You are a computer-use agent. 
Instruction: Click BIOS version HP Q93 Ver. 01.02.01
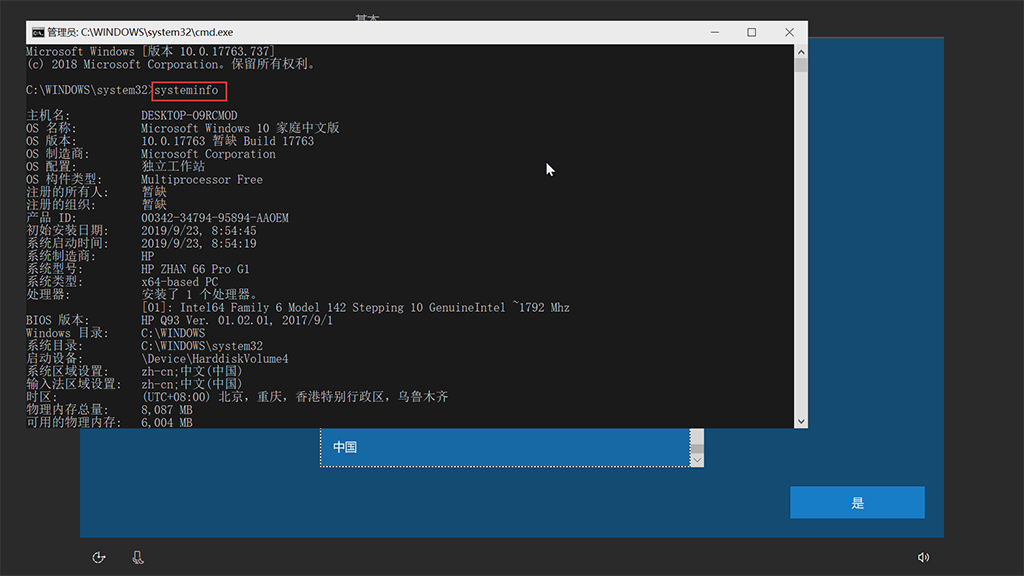tap(237, 320)
